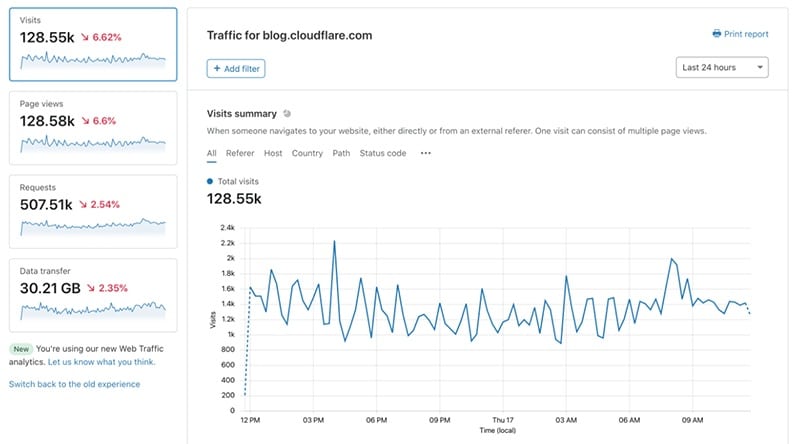Click the 128.55k total under Total visits
This screenshot has width=800, height=444.
click(234, 199)
